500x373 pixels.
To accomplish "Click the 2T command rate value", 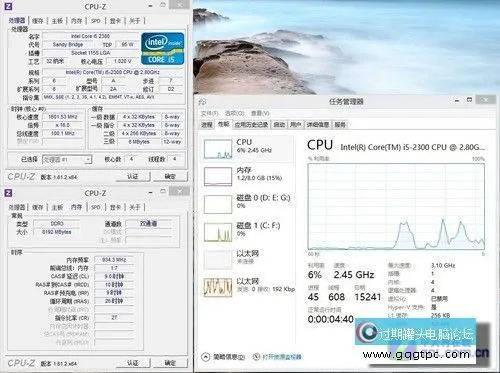I will [x=114, y=318].
